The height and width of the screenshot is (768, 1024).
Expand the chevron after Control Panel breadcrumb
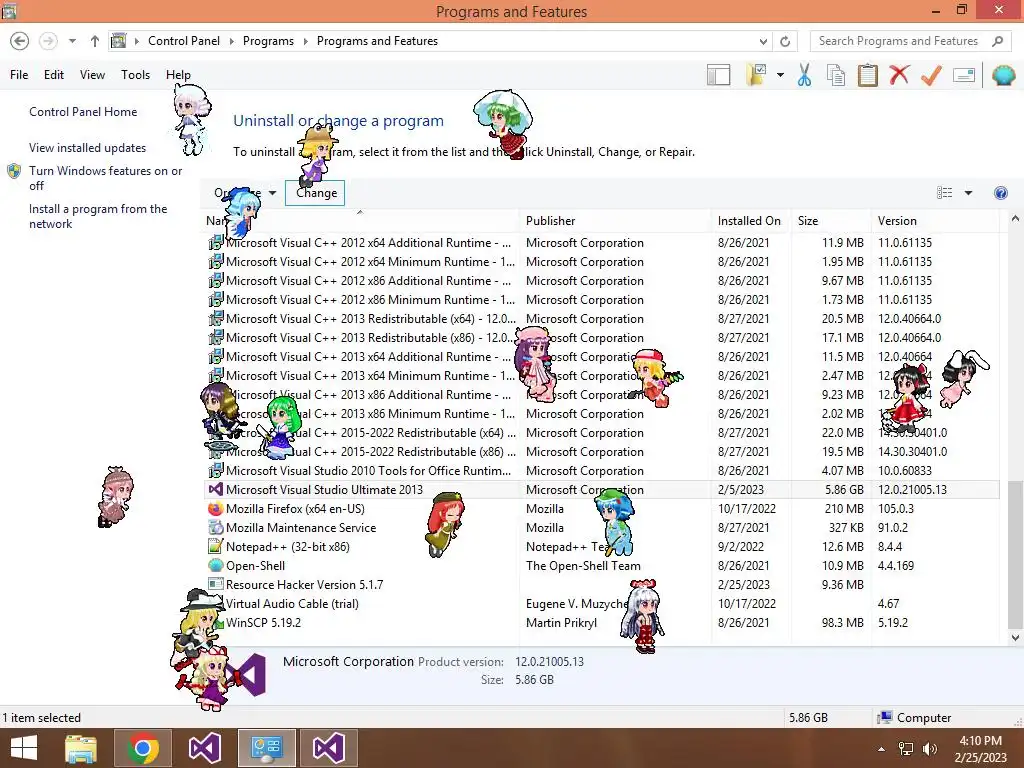[231, 41]
